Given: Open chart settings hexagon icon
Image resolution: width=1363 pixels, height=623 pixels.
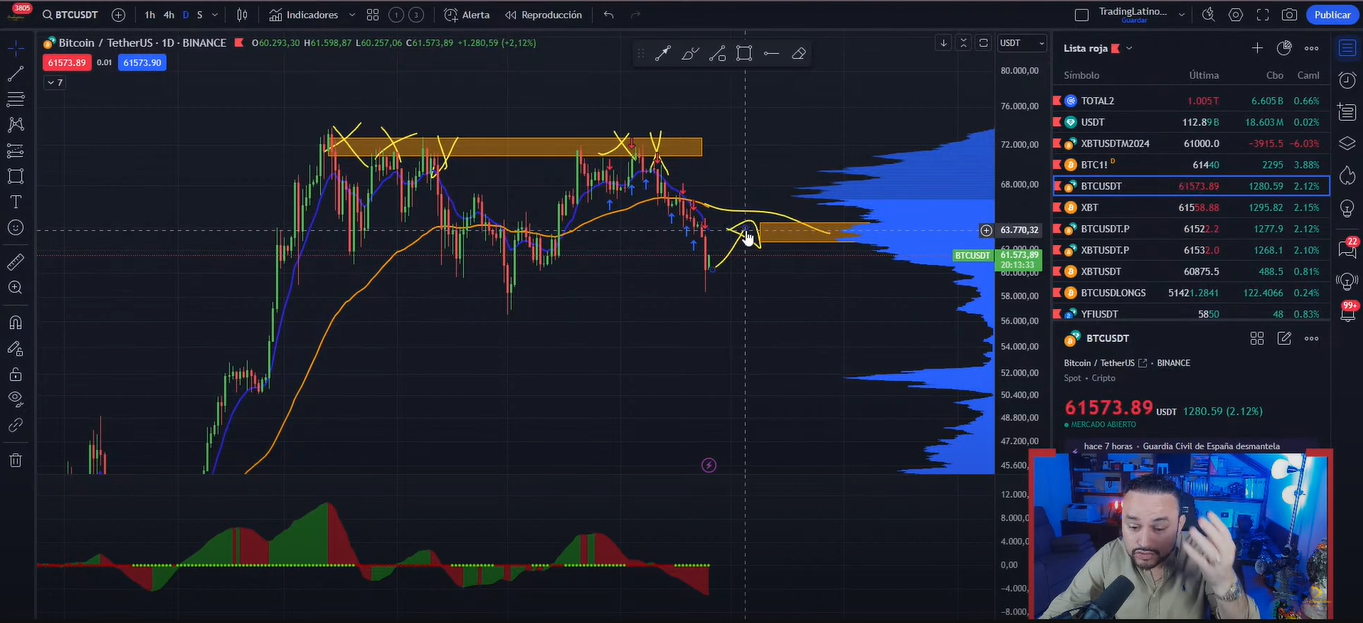Looking at the screenshot, I should [1236, 15].
